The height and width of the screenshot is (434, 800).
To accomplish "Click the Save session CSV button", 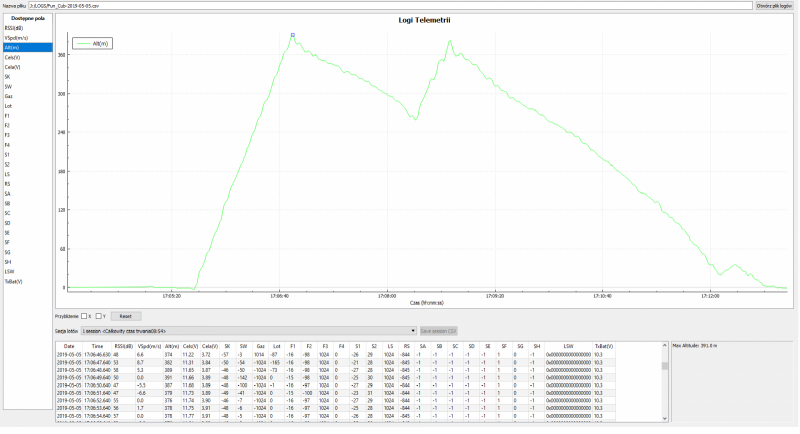I will (x=438, y=329).
